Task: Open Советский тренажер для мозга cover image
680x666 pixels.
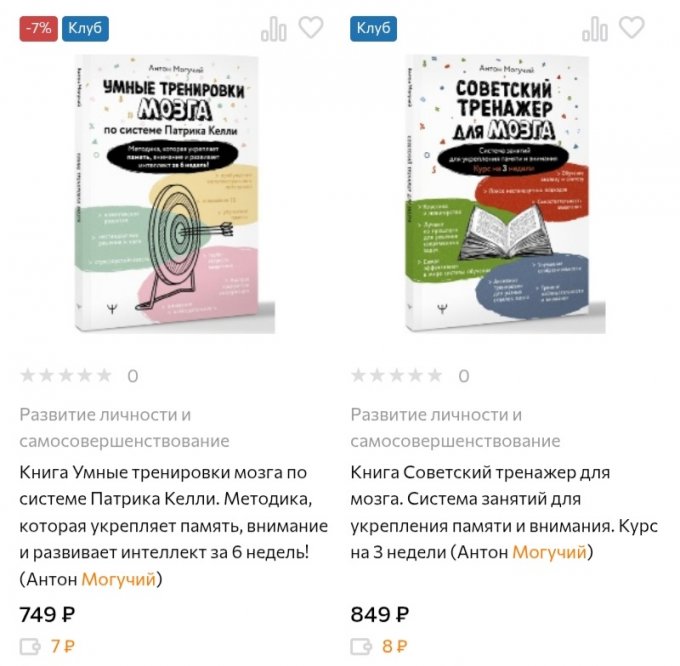Action: tap(505, 194)
